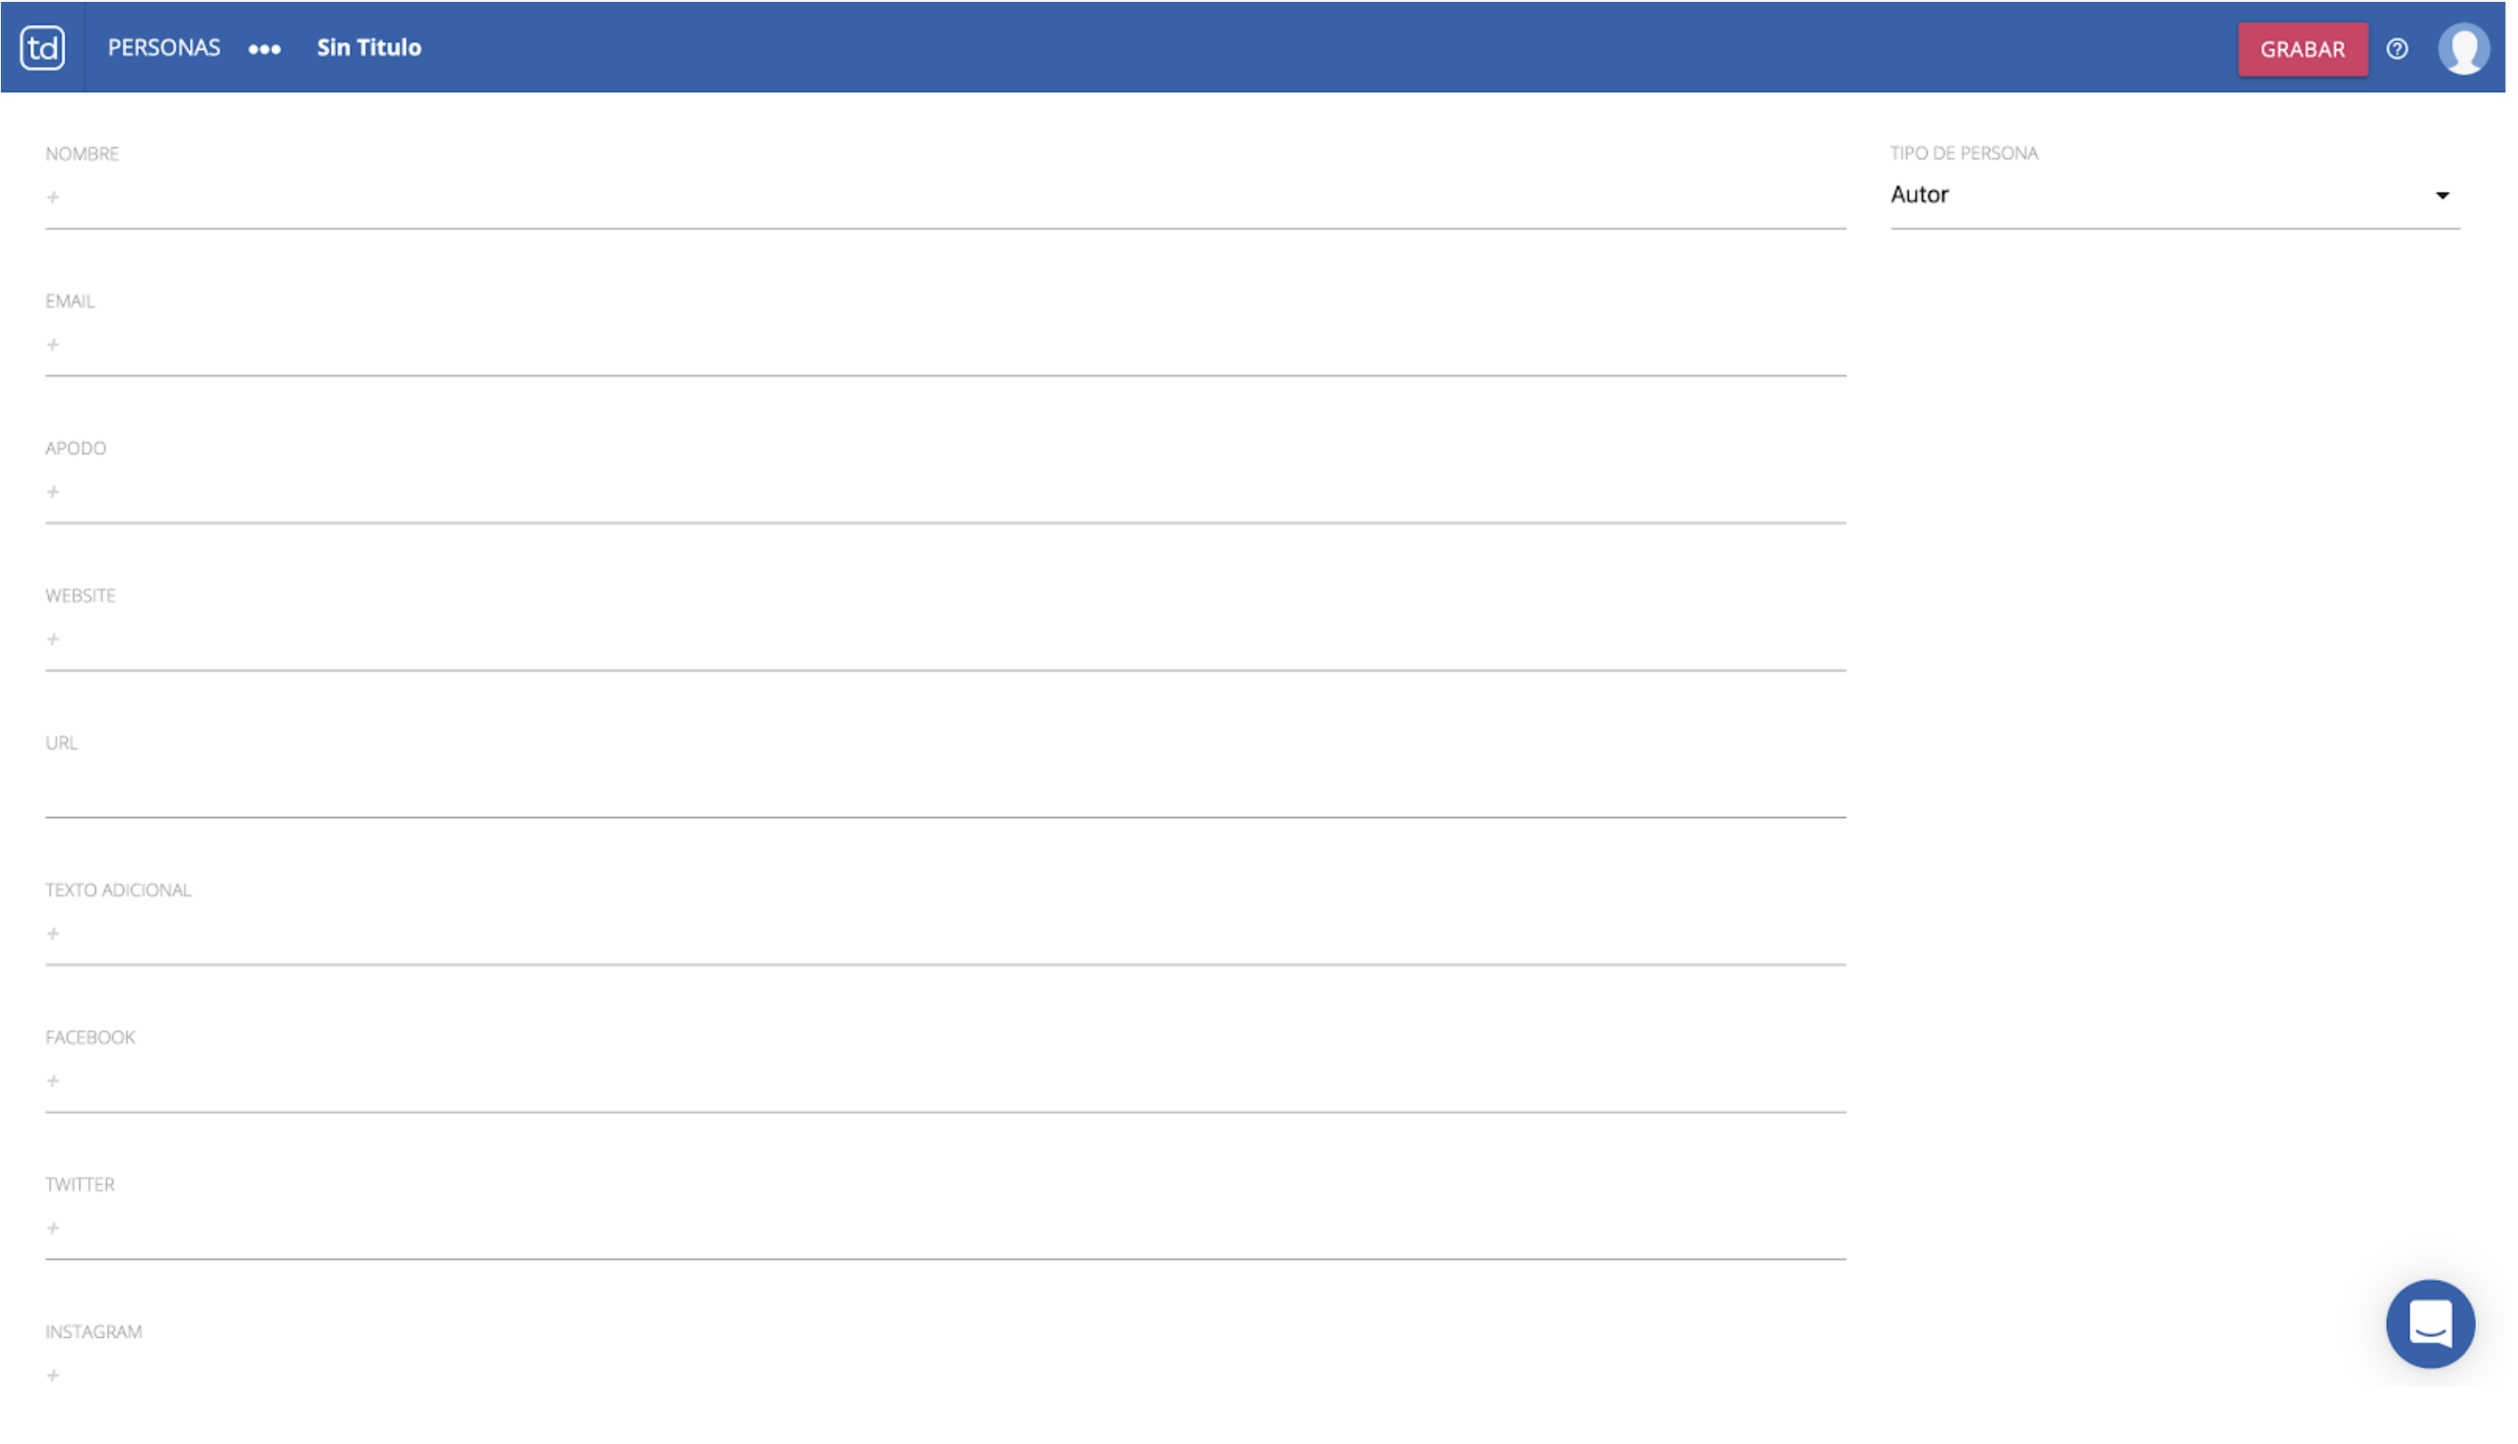Open the user avatar menu
Image resolution: width=2518 pixels, height=1444 pixels.
tap(2462, 49)
